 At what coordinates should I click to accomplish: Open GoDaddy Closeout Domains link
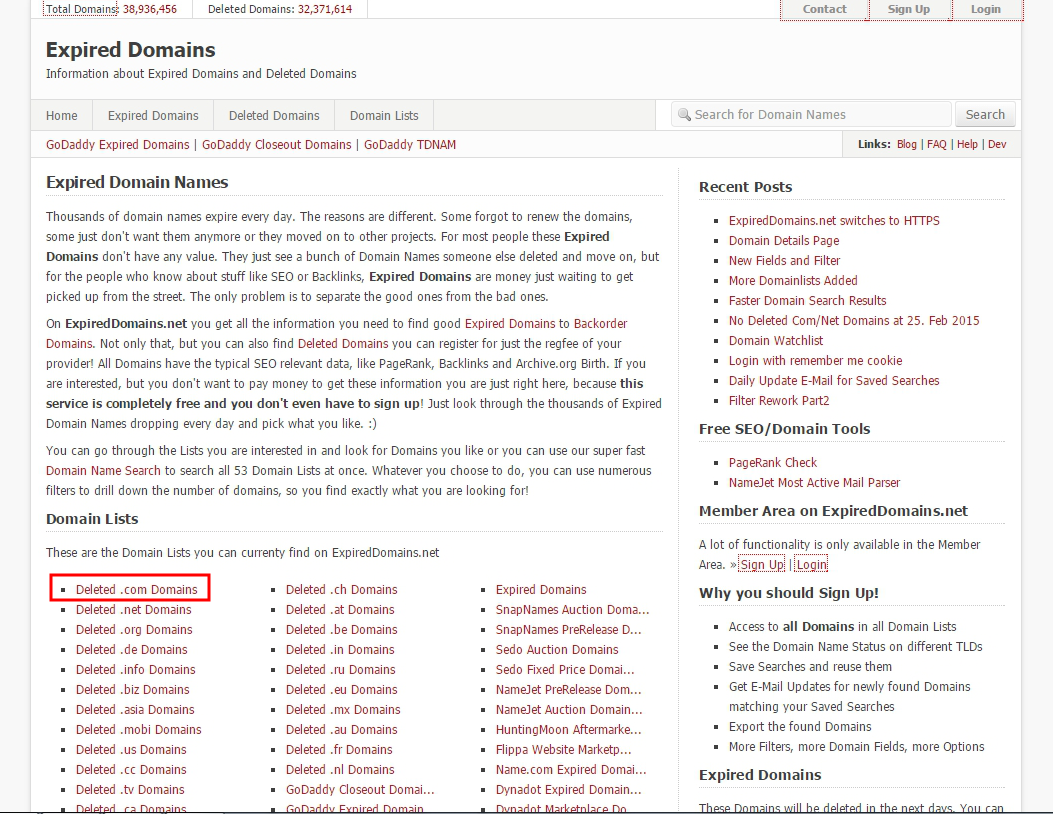click(277, 144)
